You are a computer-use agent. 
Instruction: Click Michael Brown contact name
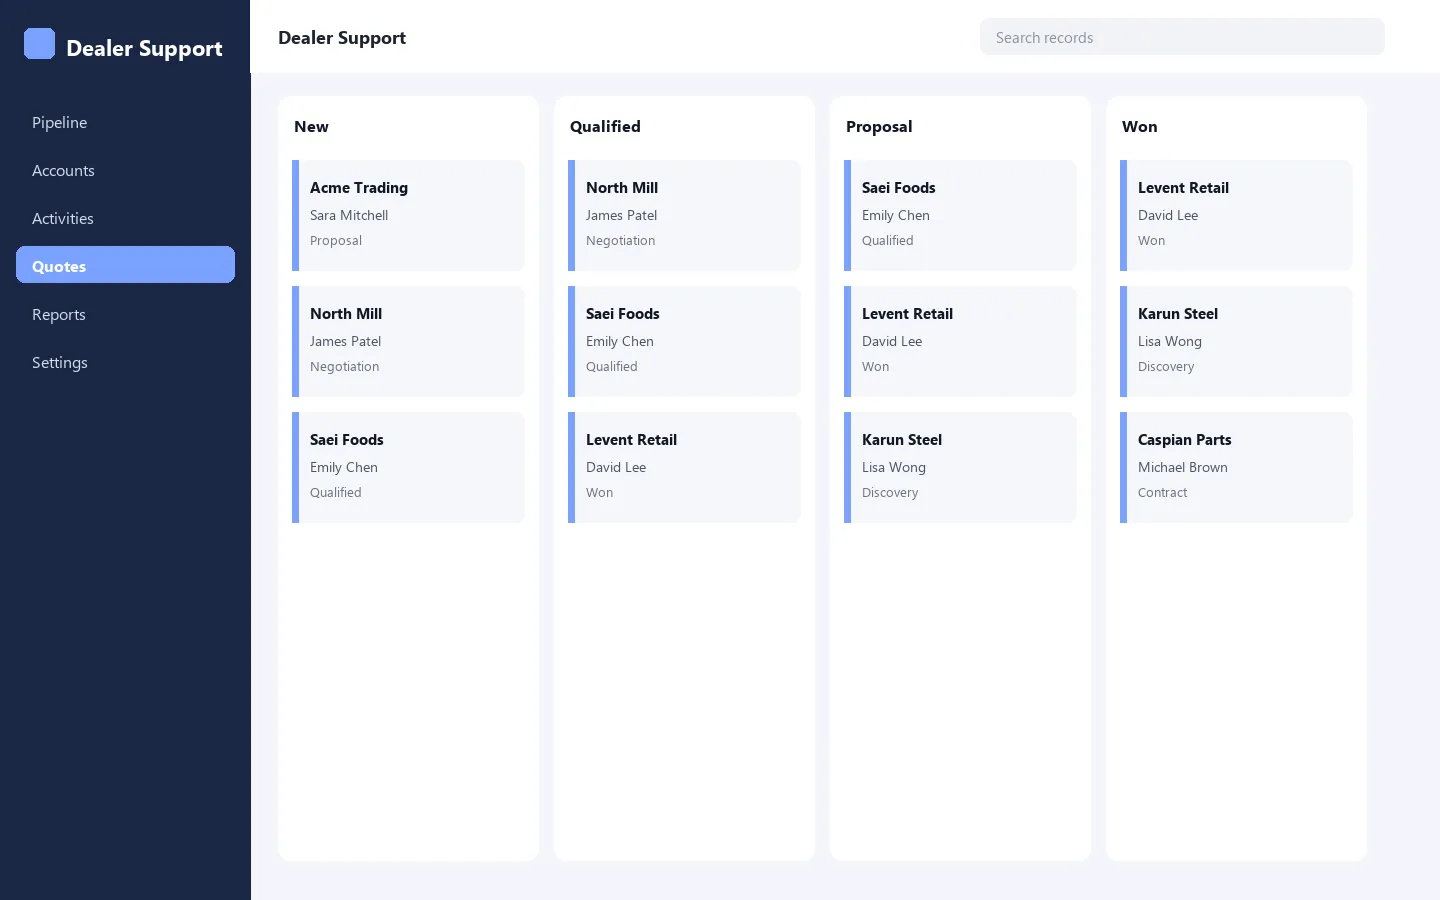coord(1182,467)
